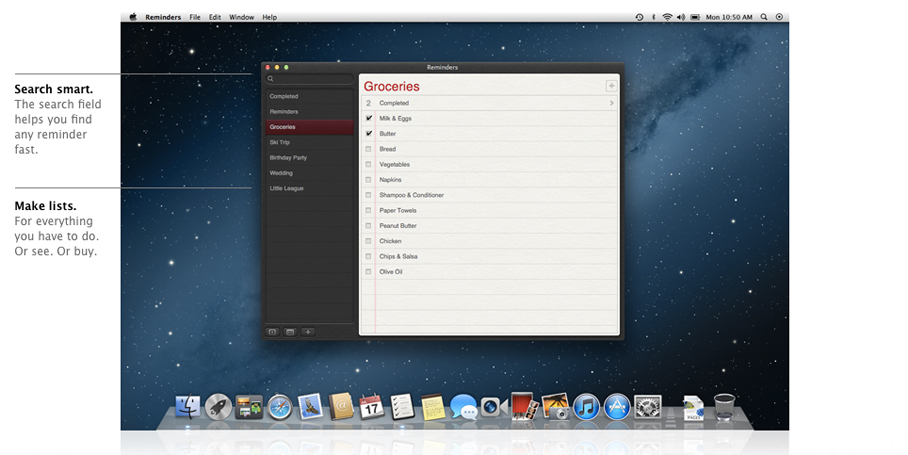
Task: Open Messages from the dock
Action: pos(463,407)
